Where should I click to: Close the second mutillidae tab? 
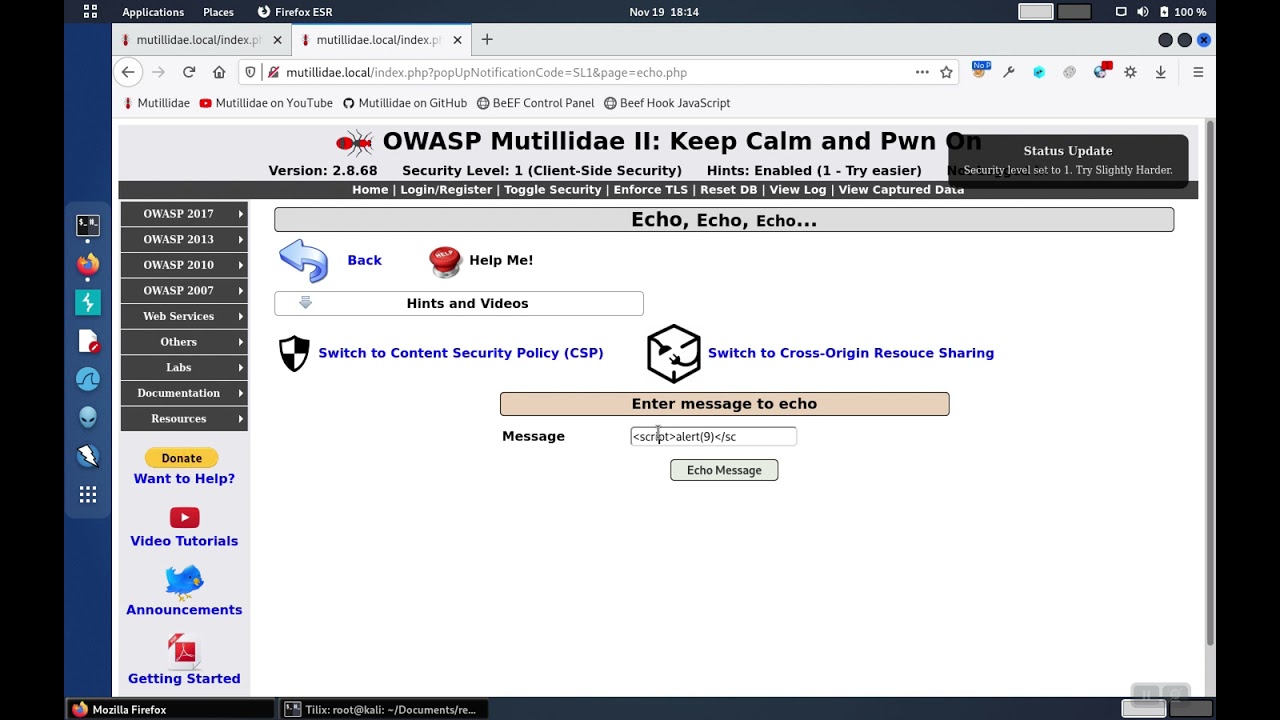457,40
